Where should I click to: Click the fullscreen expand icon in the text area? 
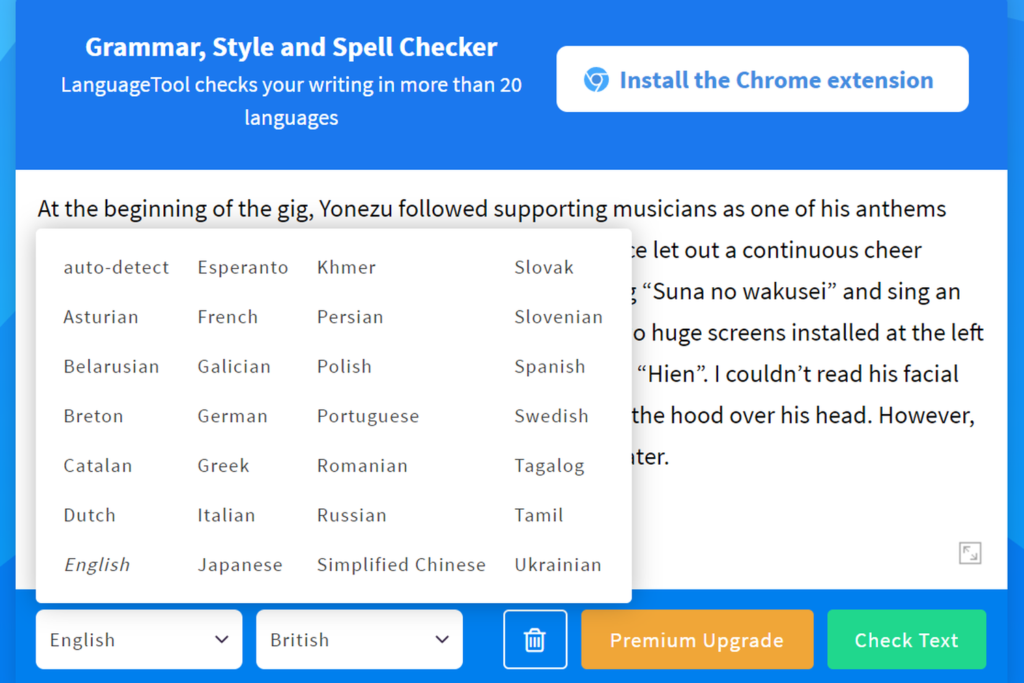(970, 553)
